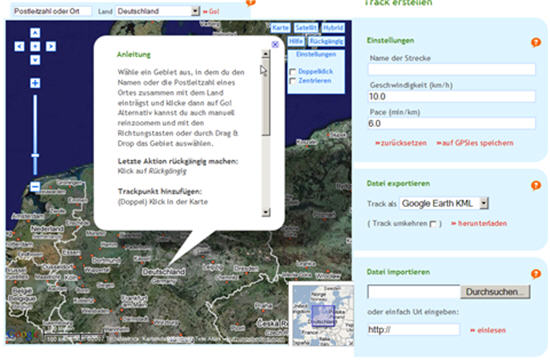
Task: Click the zurücksetzen link
Action: 401,143
